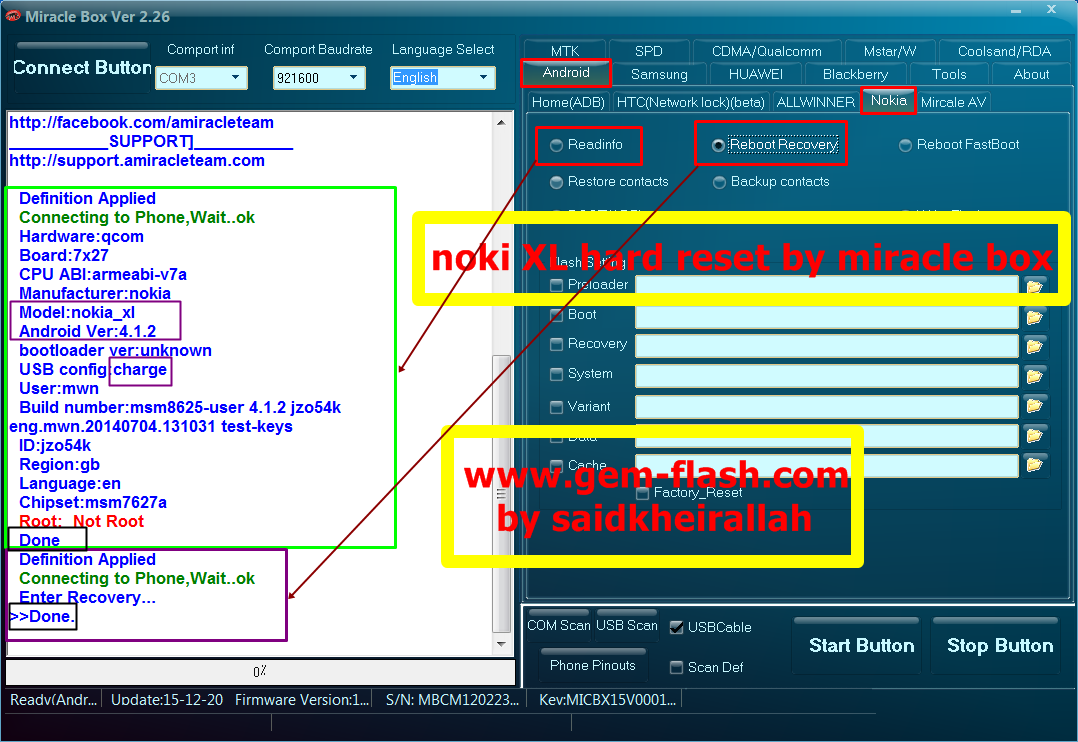Tick the Preloader checkbox
The height and width of the screenshot is (742, 1078).
coord(557,285)
